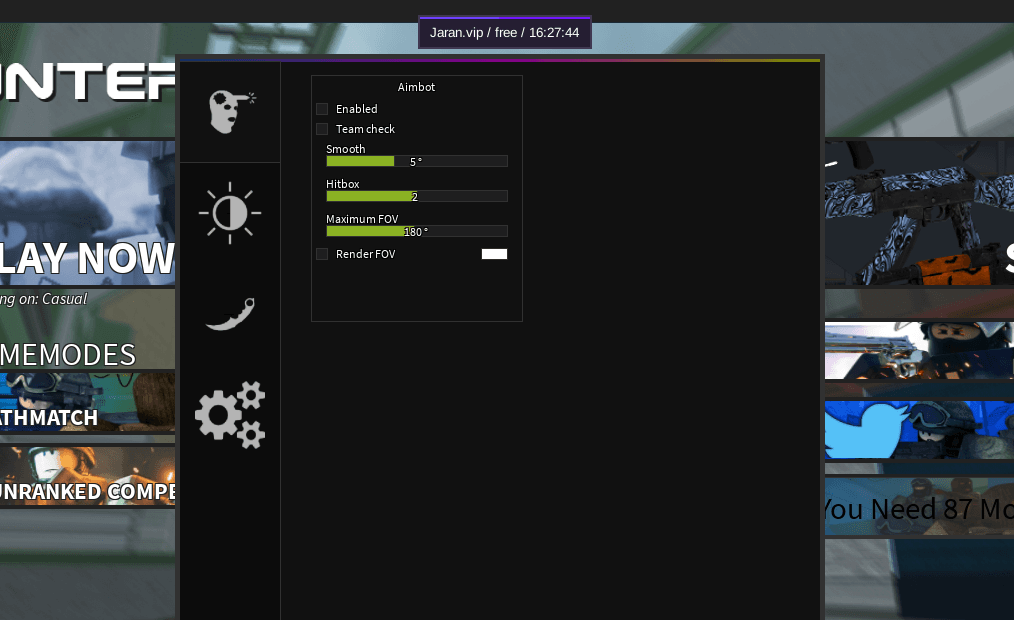Viewport: 1014px width, 620px height.
Task: Enable the Render FOV checkbox
Action: point(322,254)
